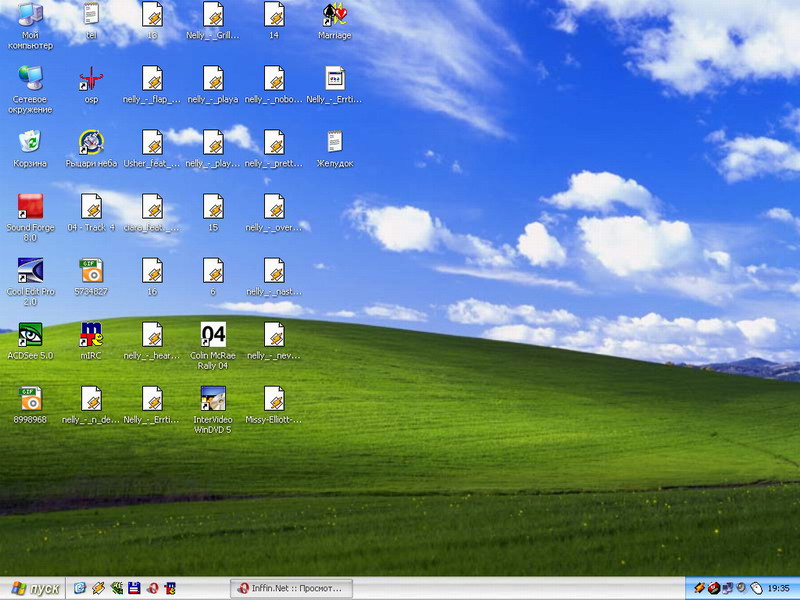Viewport: 800px width, 600px height.
Task: Click the пуск Start button
Action: (x=32, y=589)
